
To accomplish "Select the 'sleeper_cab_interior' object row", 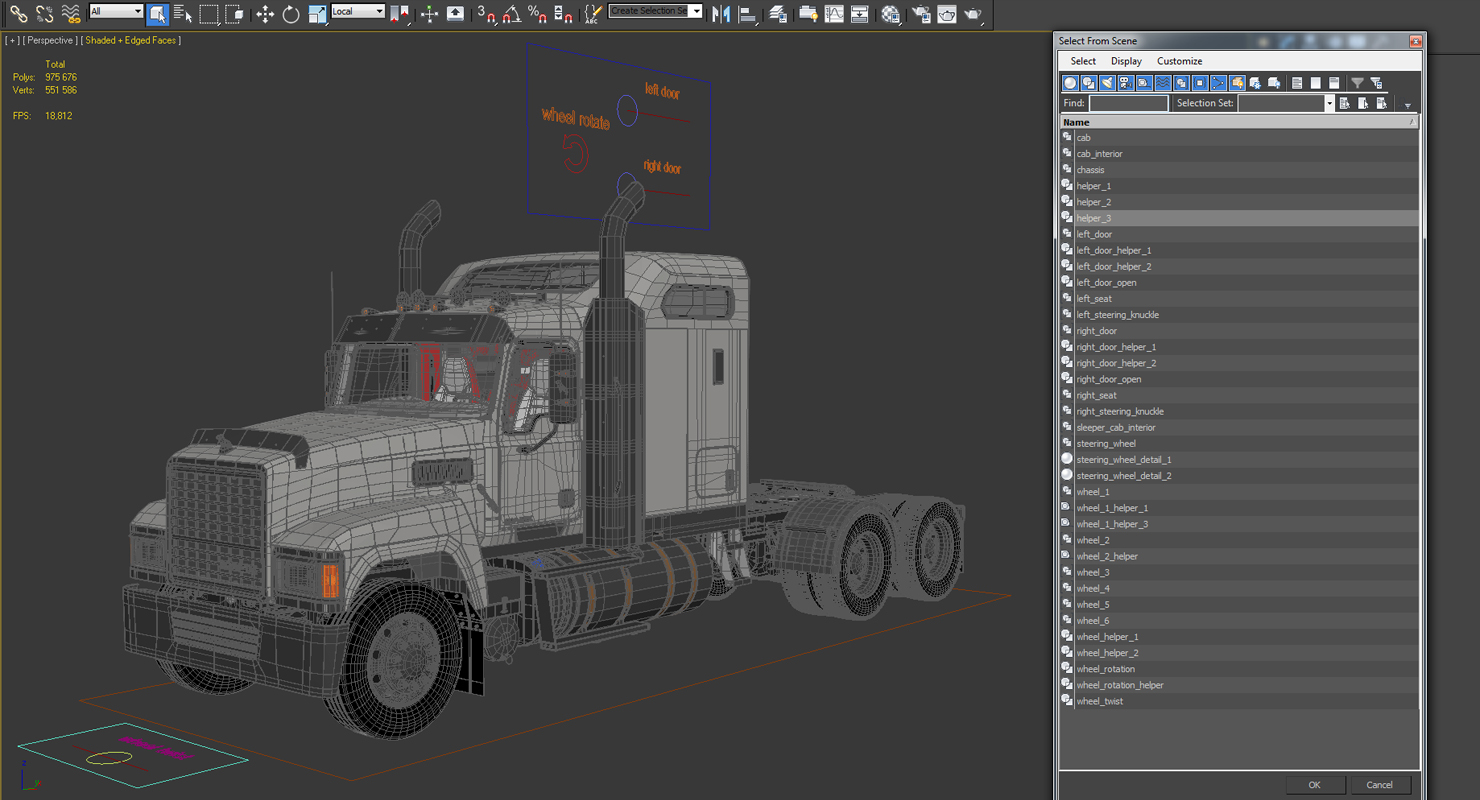I will coord(1239,428).
